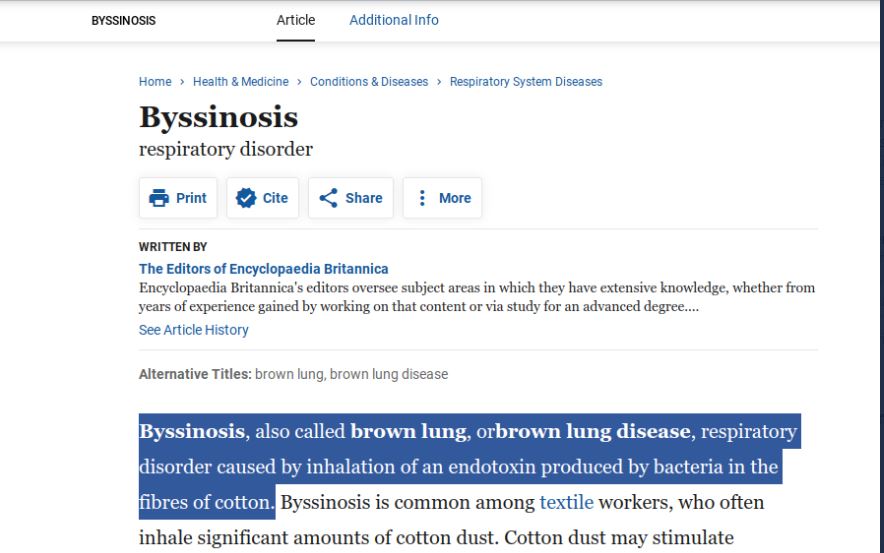Click The Editors of Encyclopaedia Britannica link
The height and width of the screenshot is (553, 884).
(x=263, y=269)
